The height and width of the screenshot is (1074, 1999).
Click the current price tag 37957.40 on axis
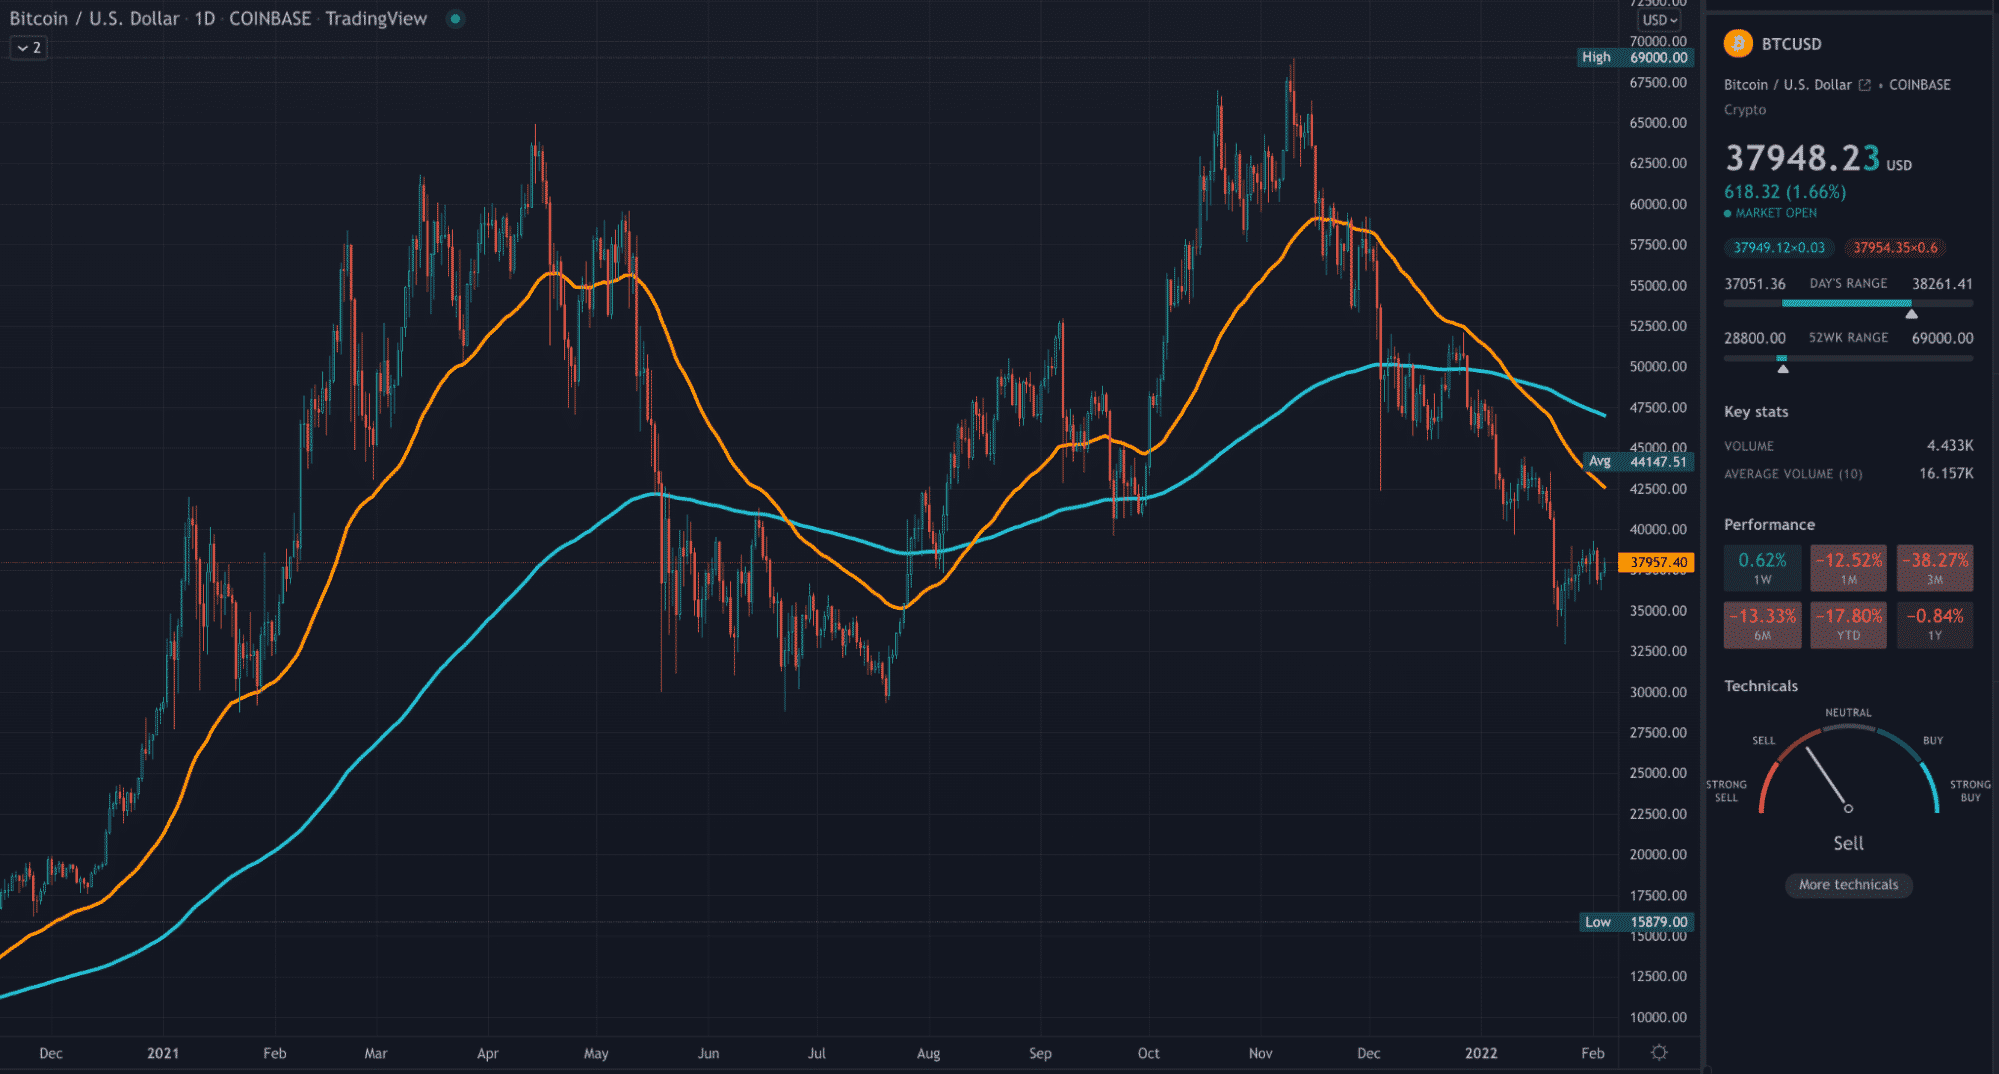pos(1656,562)
